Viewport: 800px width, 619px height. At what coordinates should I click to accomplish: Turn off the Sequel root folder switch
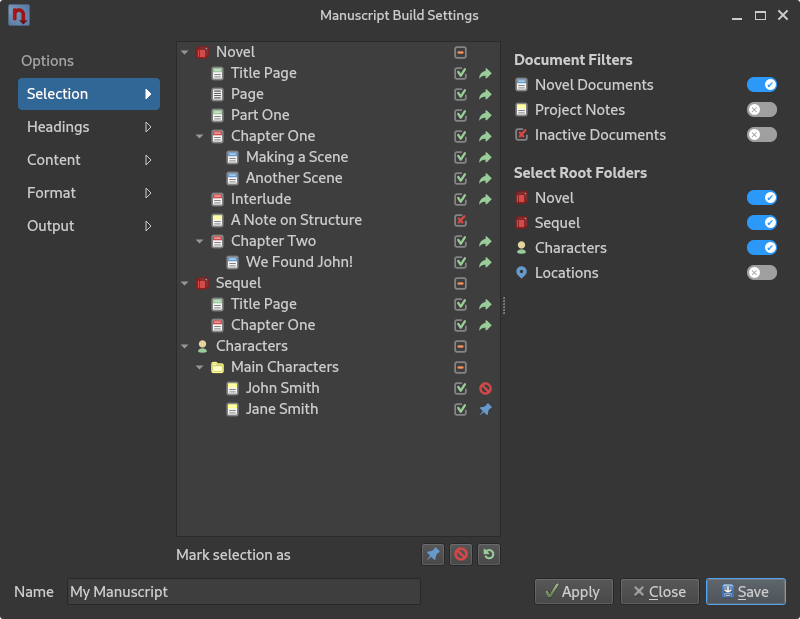click(x=762, y=222)
